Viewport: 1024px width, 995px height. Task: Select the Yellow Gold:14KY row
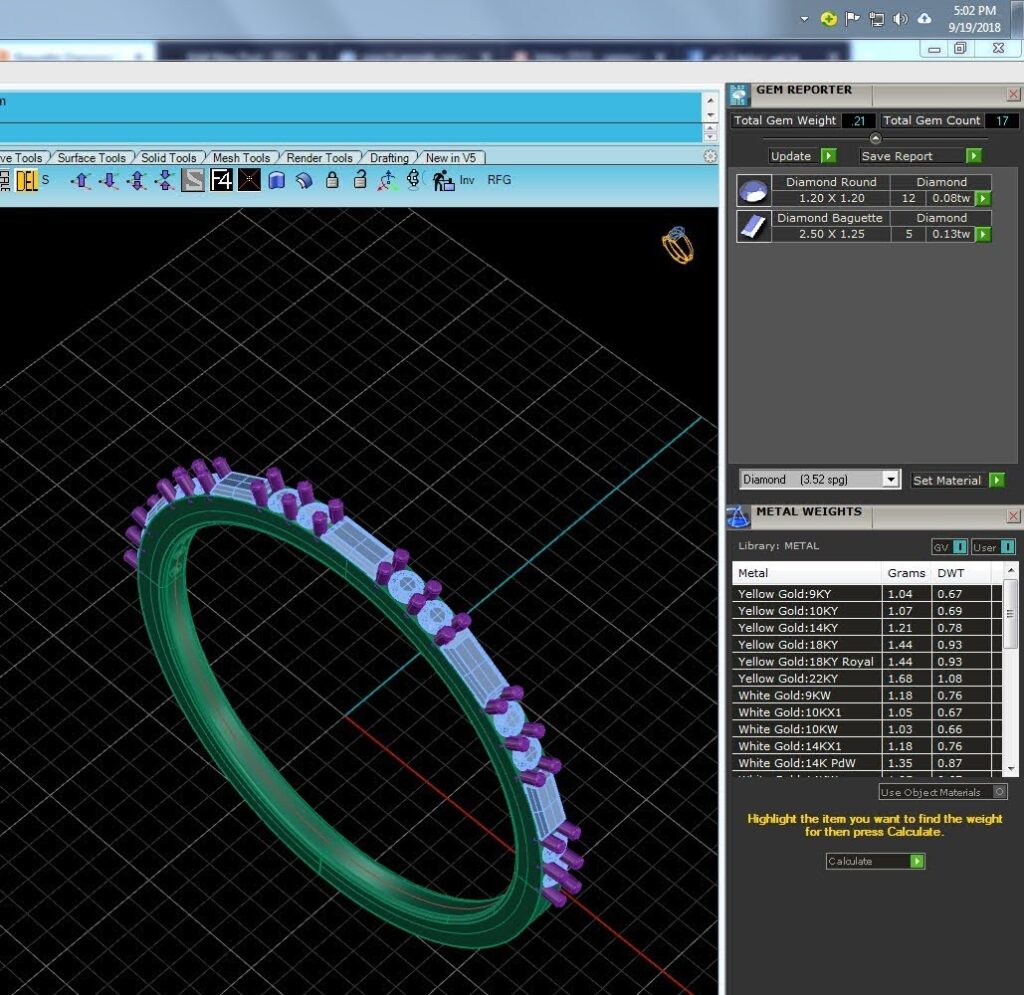866,628
